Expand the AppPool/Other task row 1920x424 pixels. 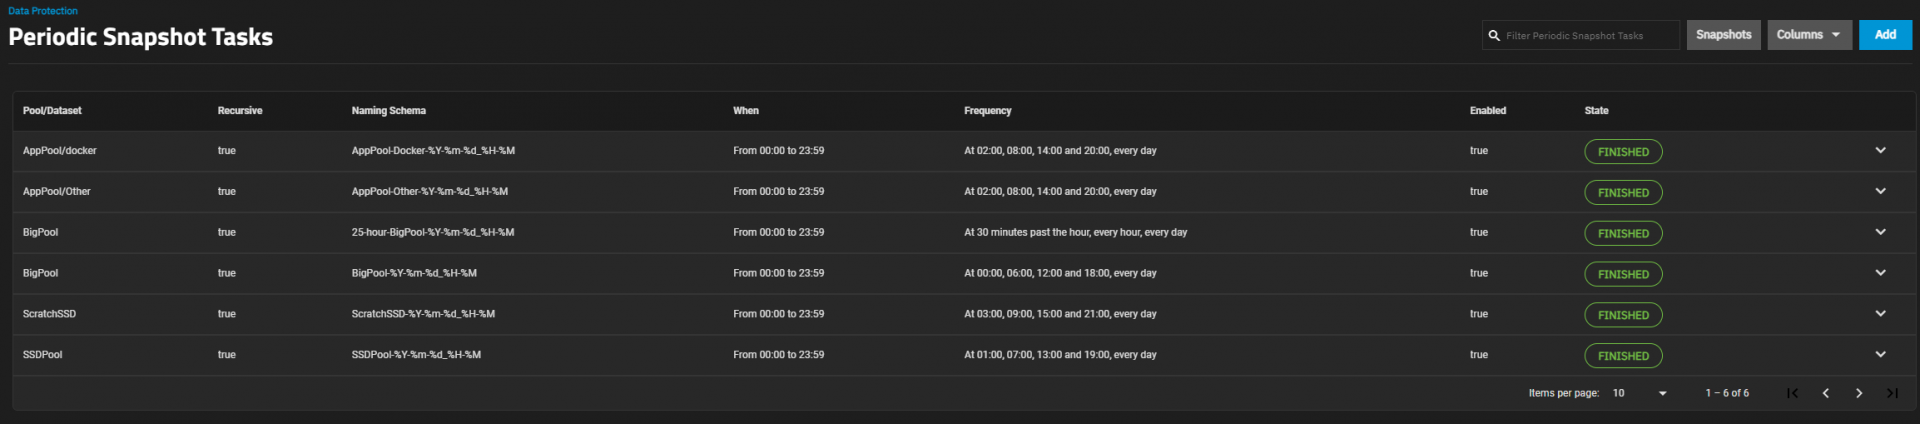1880,191
